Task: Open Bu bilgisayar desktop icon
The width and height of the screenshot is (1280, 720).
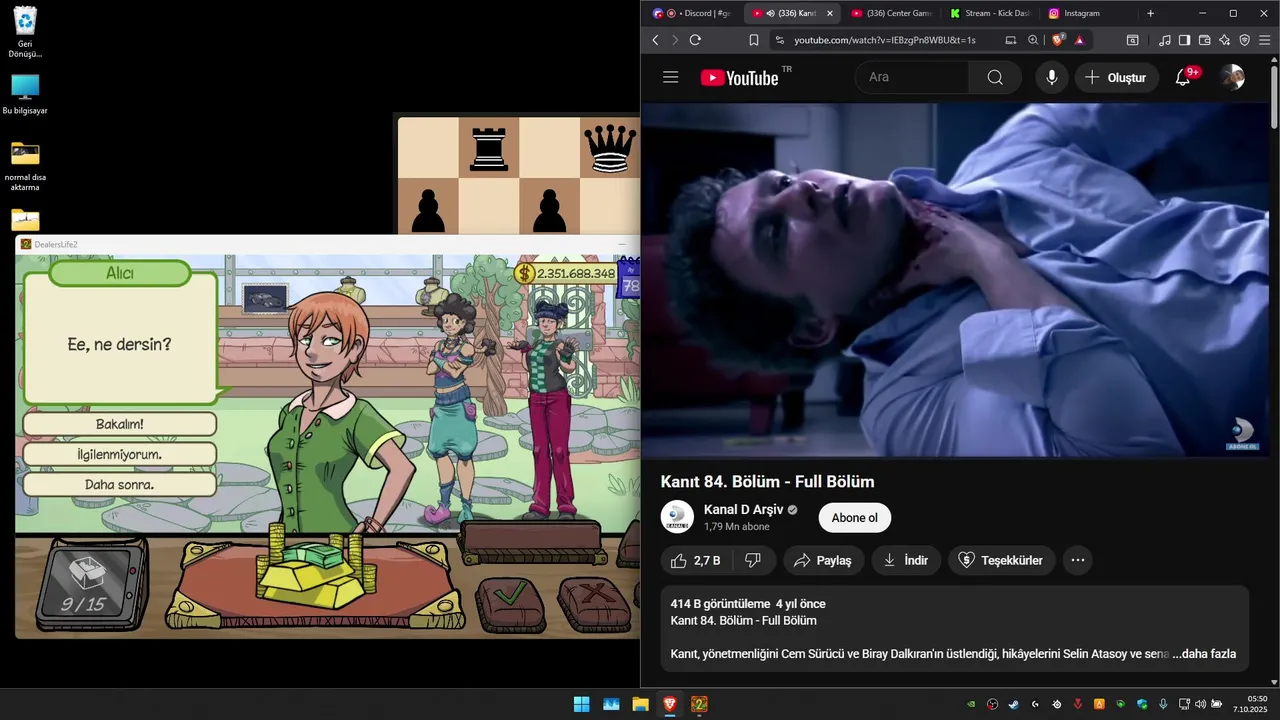Action: pyautogui.click(x=25, y=95)
